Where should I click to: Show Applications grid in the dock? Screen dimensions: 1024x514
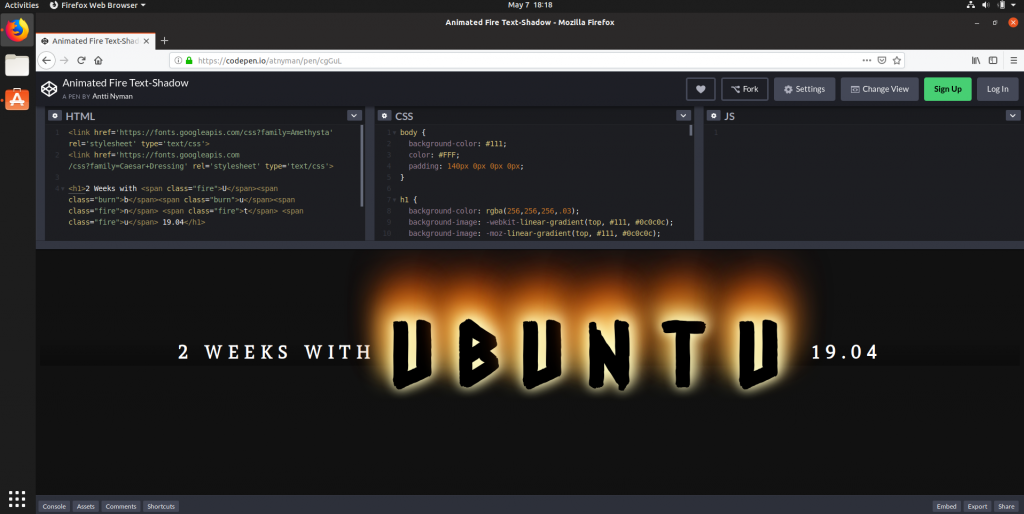click(17, 497)
